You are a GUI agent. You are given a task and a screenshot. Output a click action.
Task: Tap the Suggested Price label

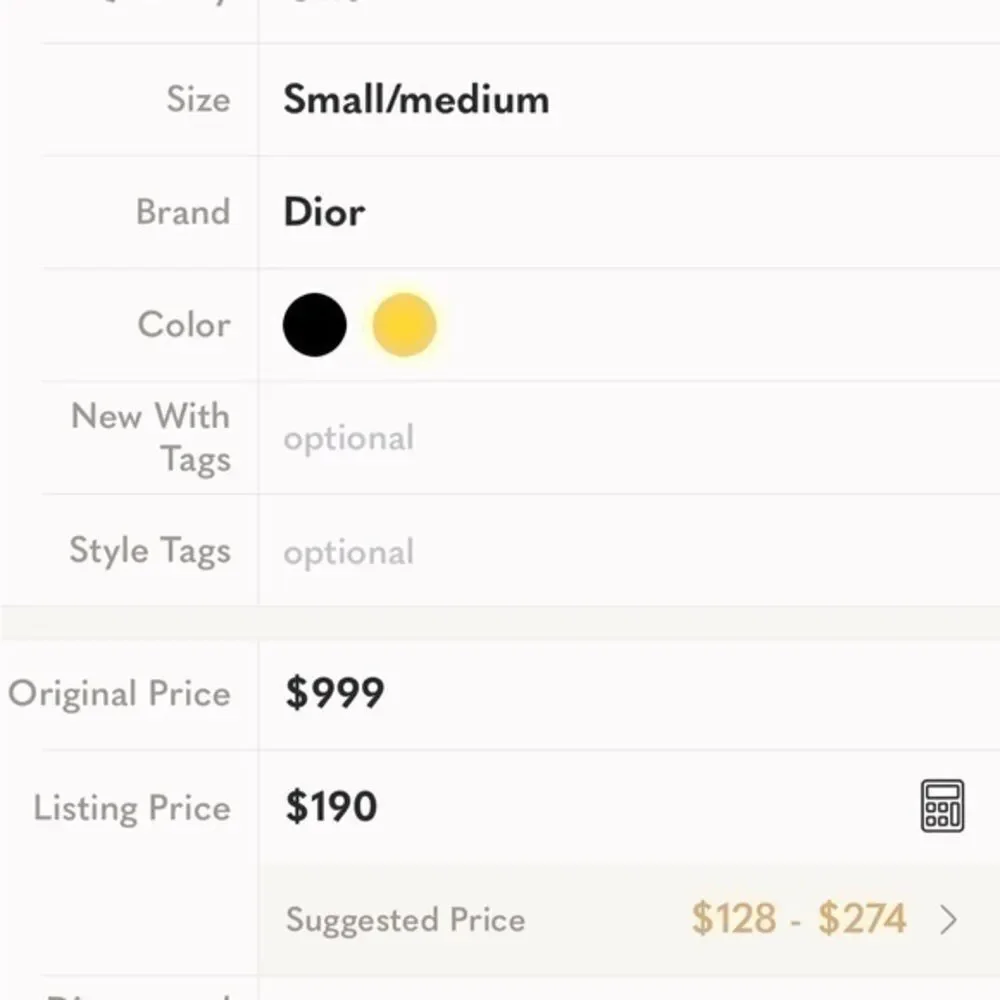[406, 920]
